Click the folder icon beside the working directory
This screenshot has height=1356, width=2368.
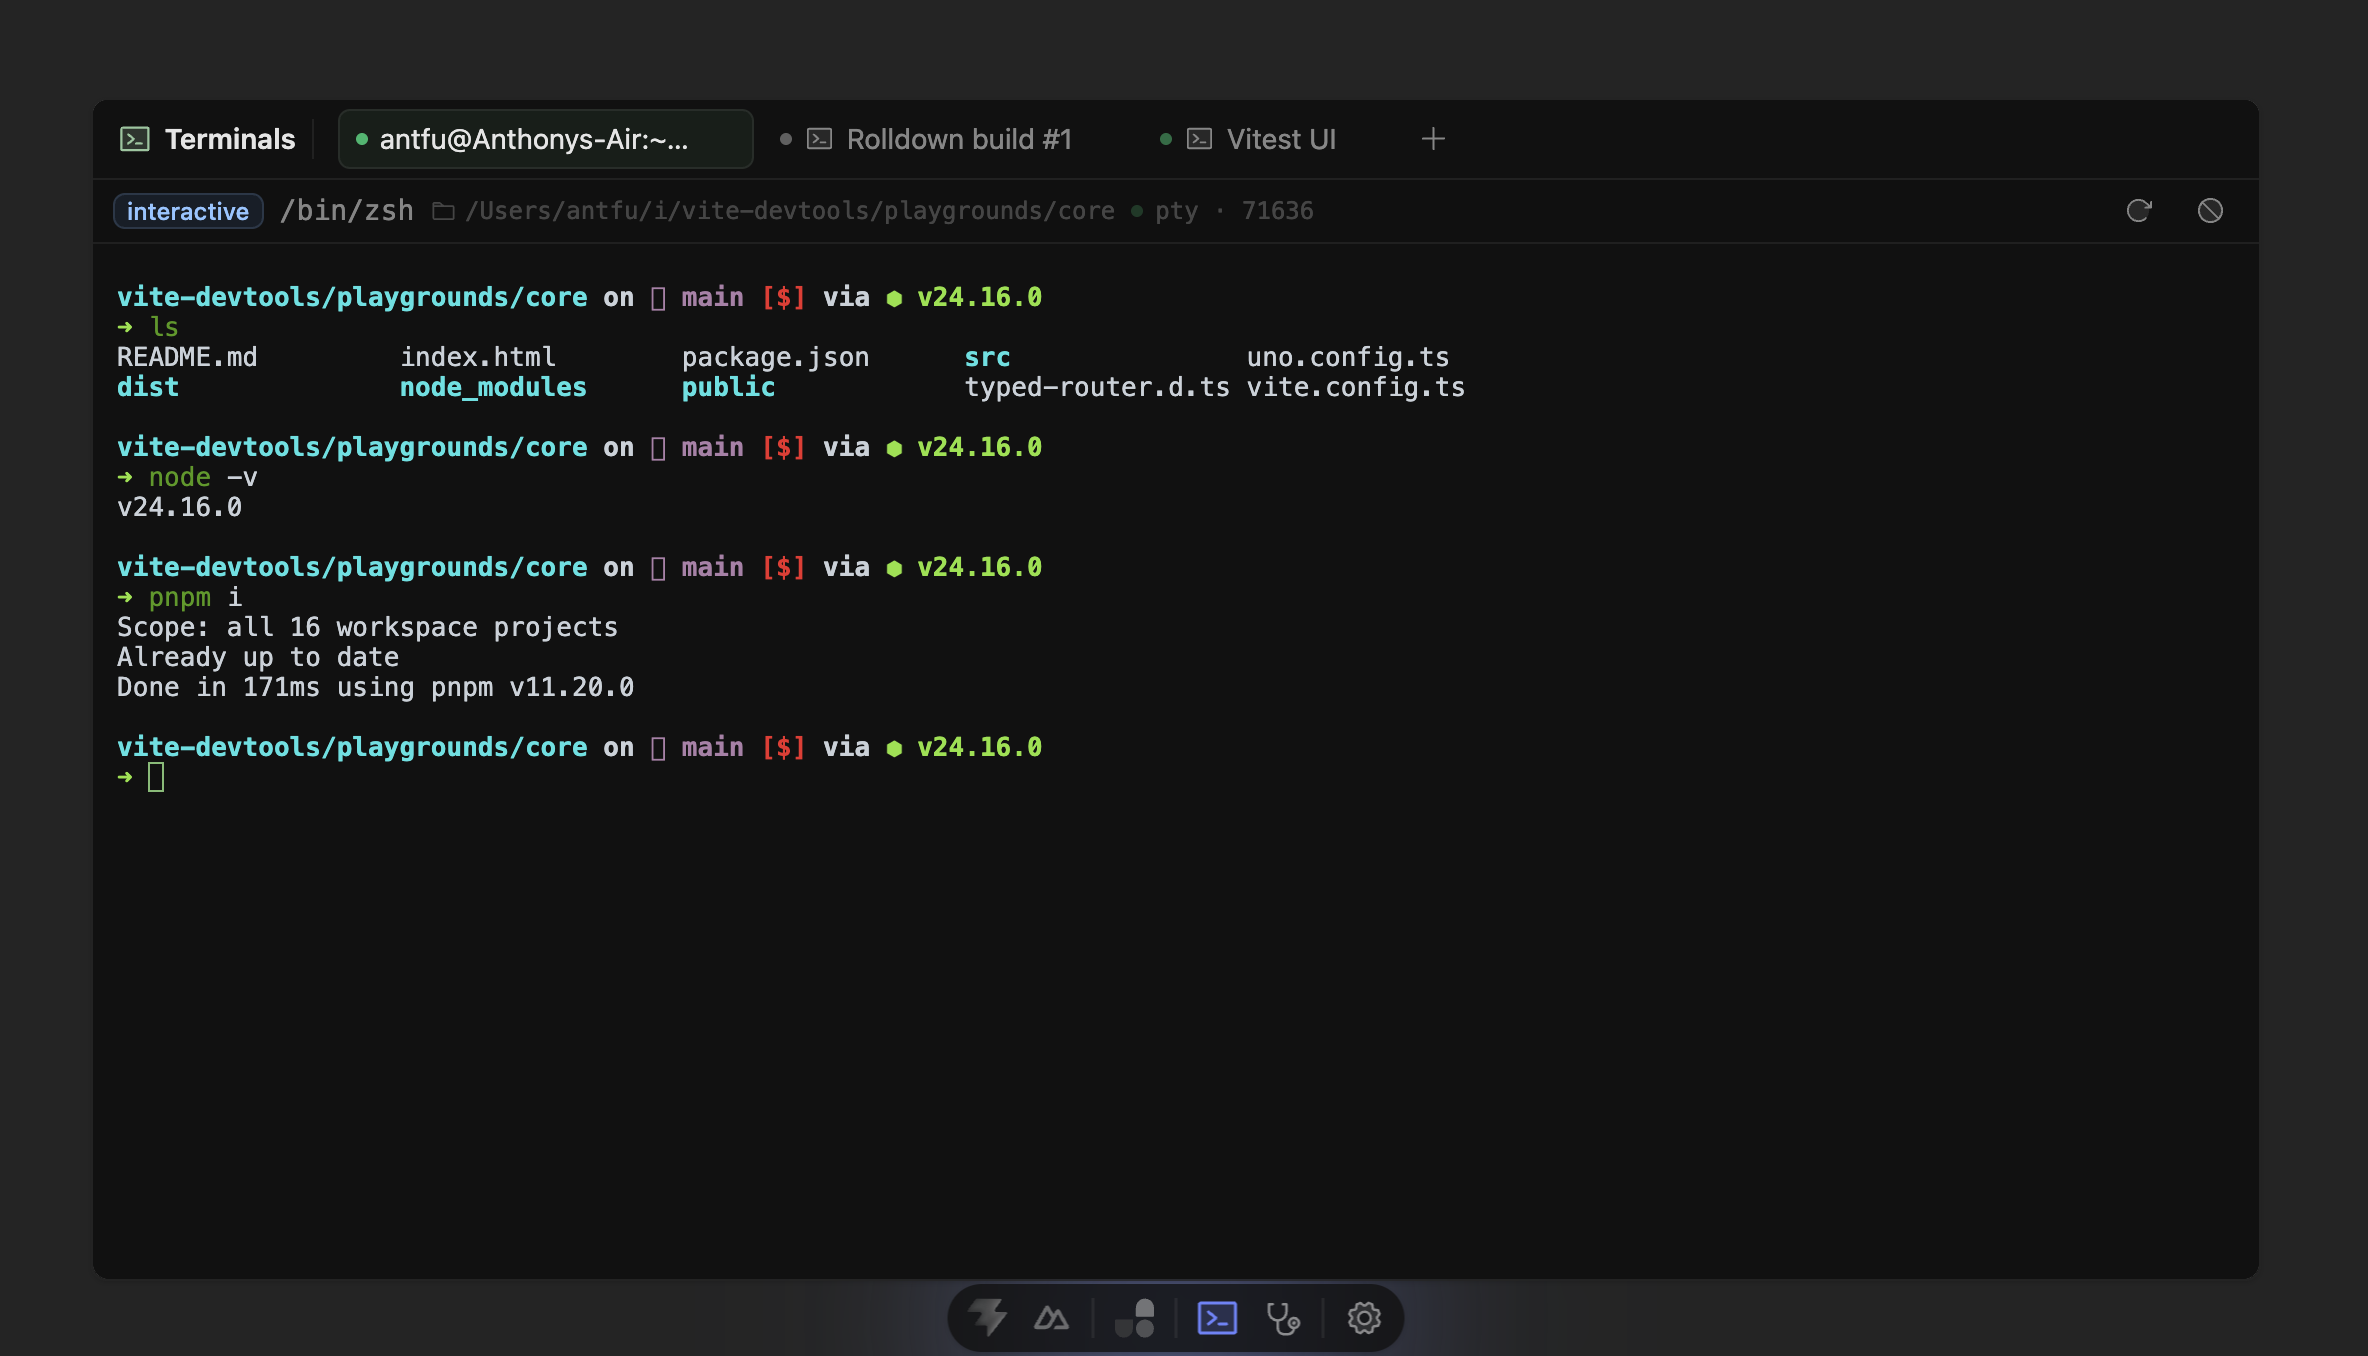click(443, 211)
